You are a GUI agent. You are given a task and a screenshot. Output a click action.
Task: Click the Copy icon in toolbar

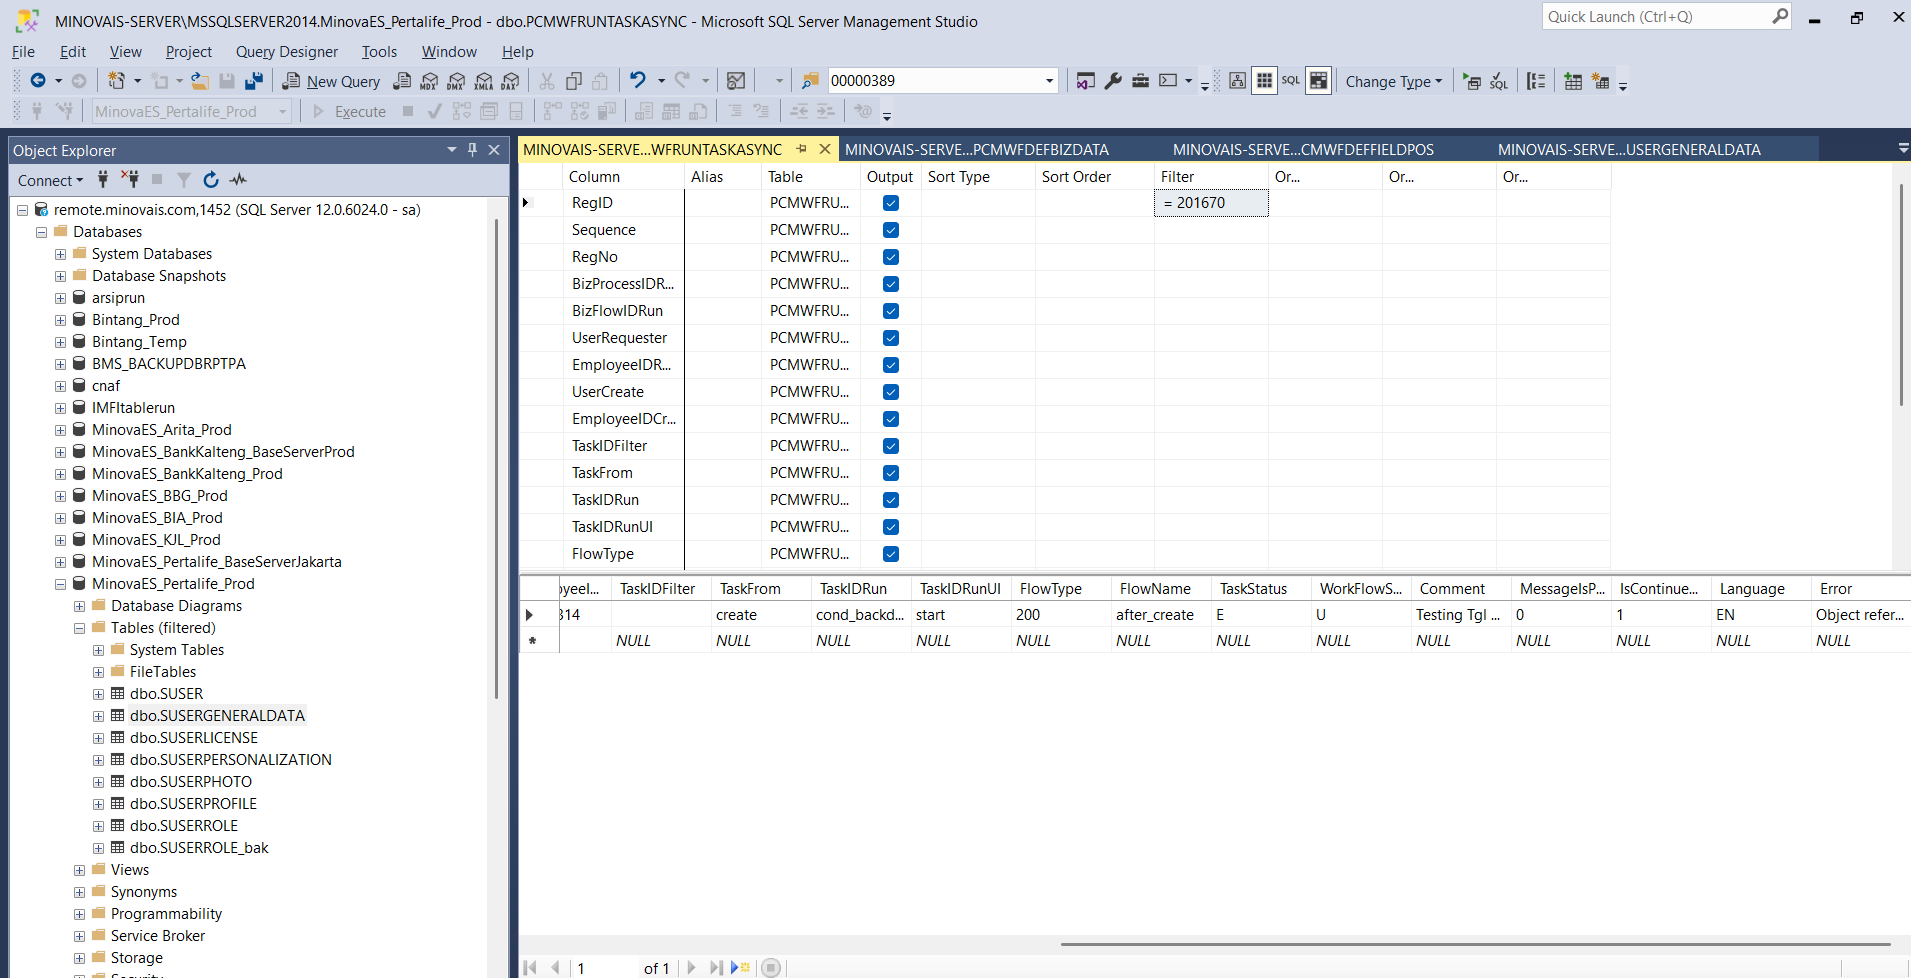pos(574,81)
